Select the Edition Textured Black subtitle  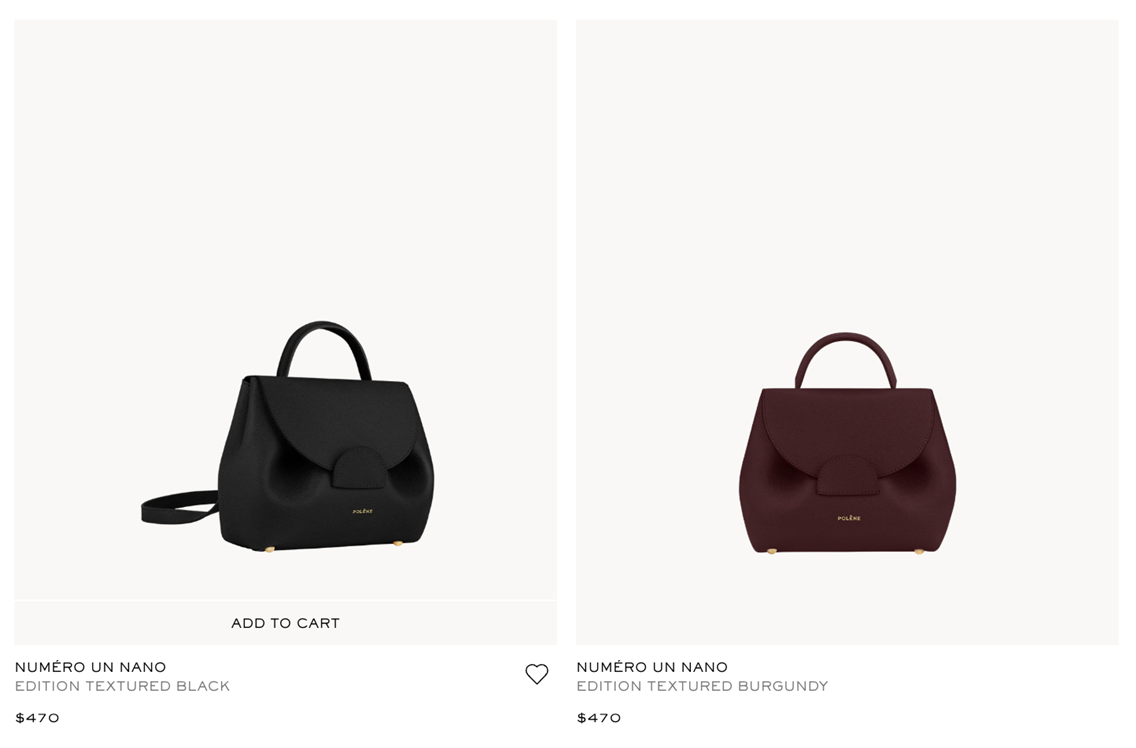pyautogui.click(x=122, y=686)
